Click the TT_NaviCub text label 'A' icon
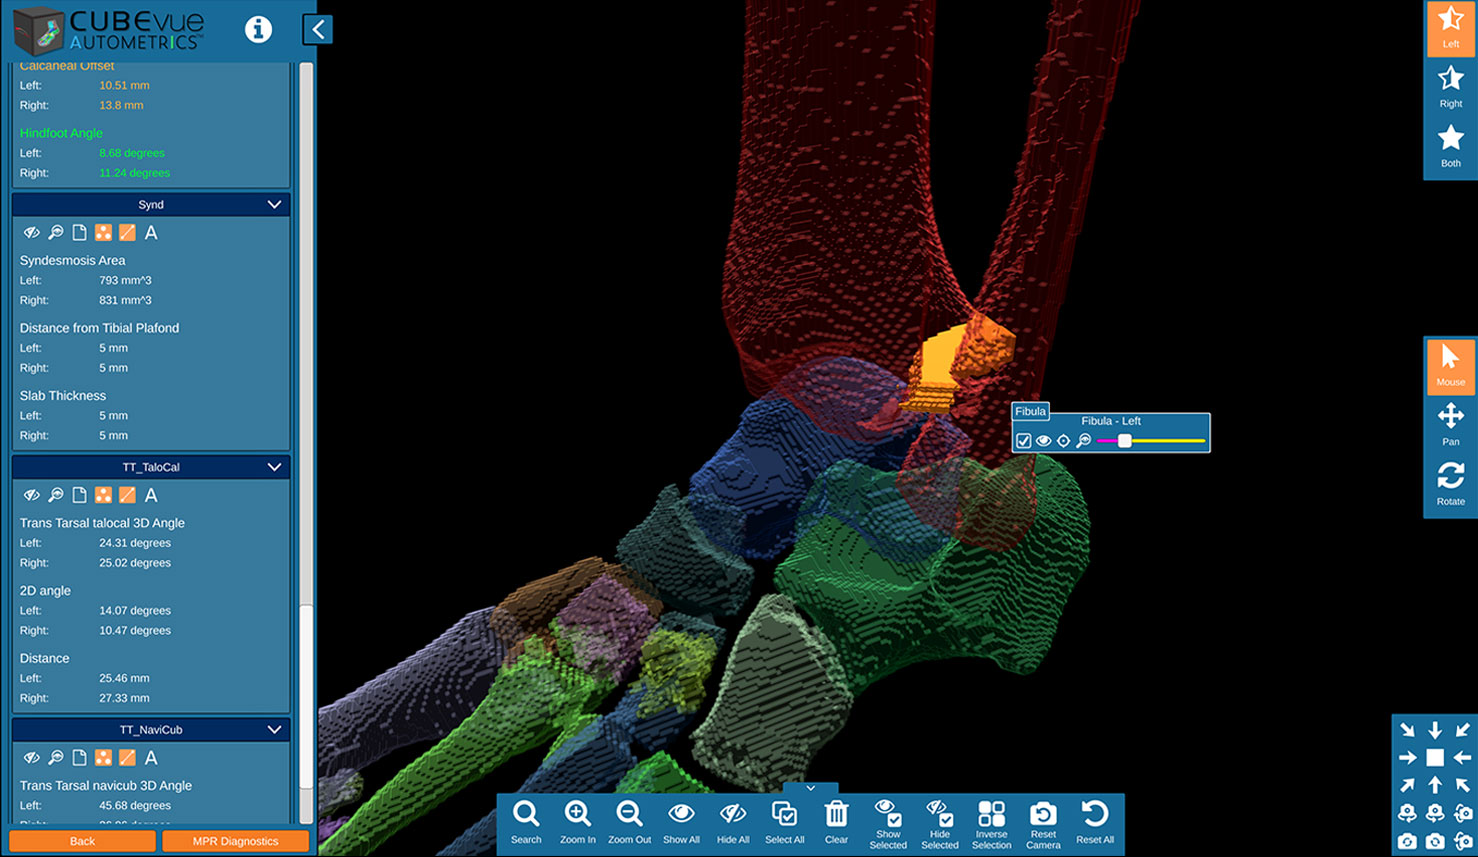Image resolution: width=1478 pixels, height=857 pixels. click(x=151, y=758)
